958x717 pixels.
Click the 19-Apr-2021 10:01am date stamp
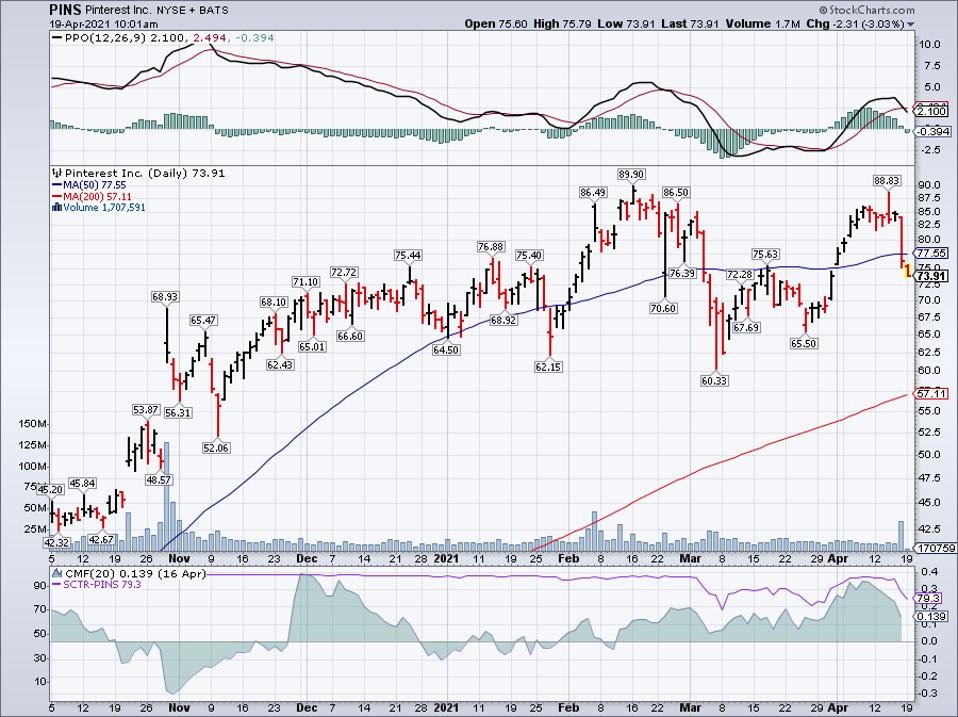(104, 24)
